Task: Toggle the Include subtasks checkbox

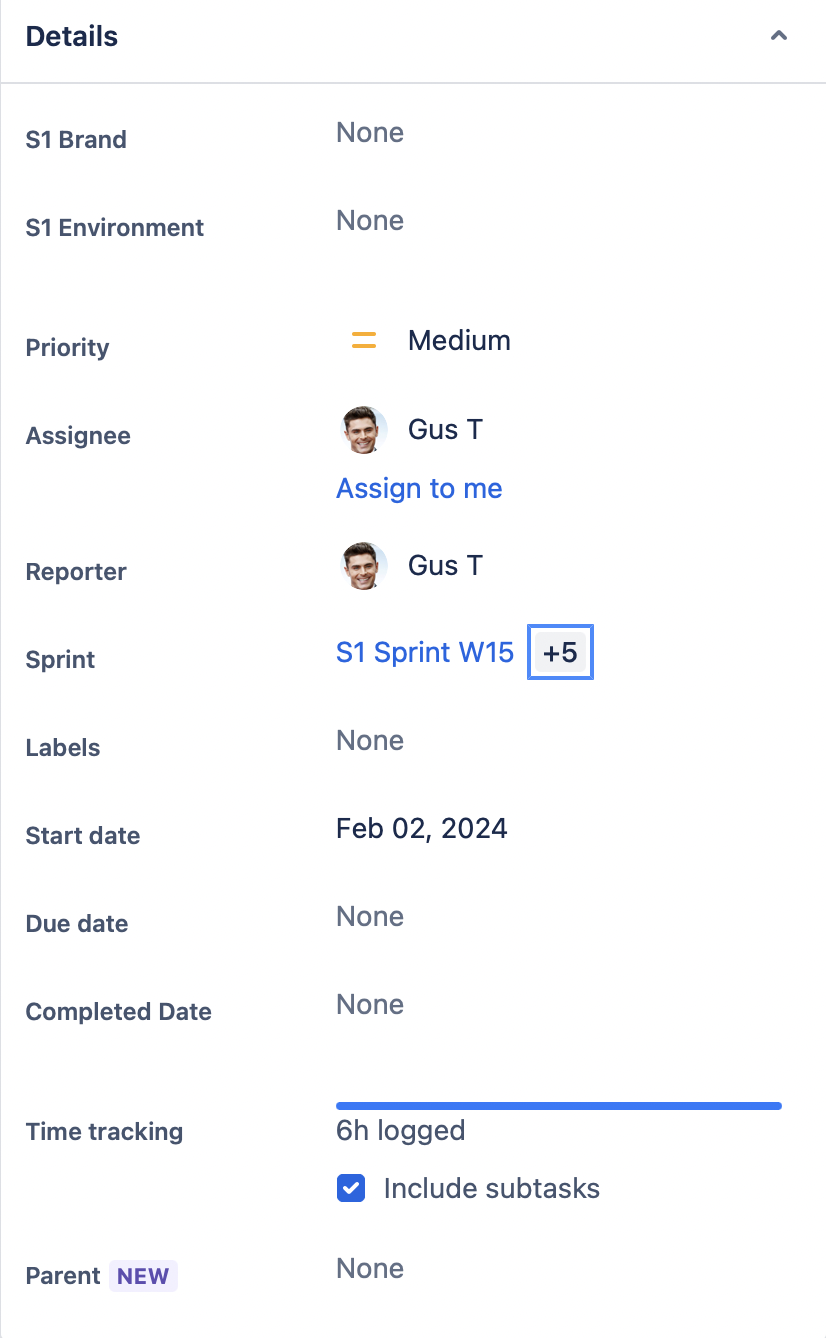Action: coord(351,1188)
